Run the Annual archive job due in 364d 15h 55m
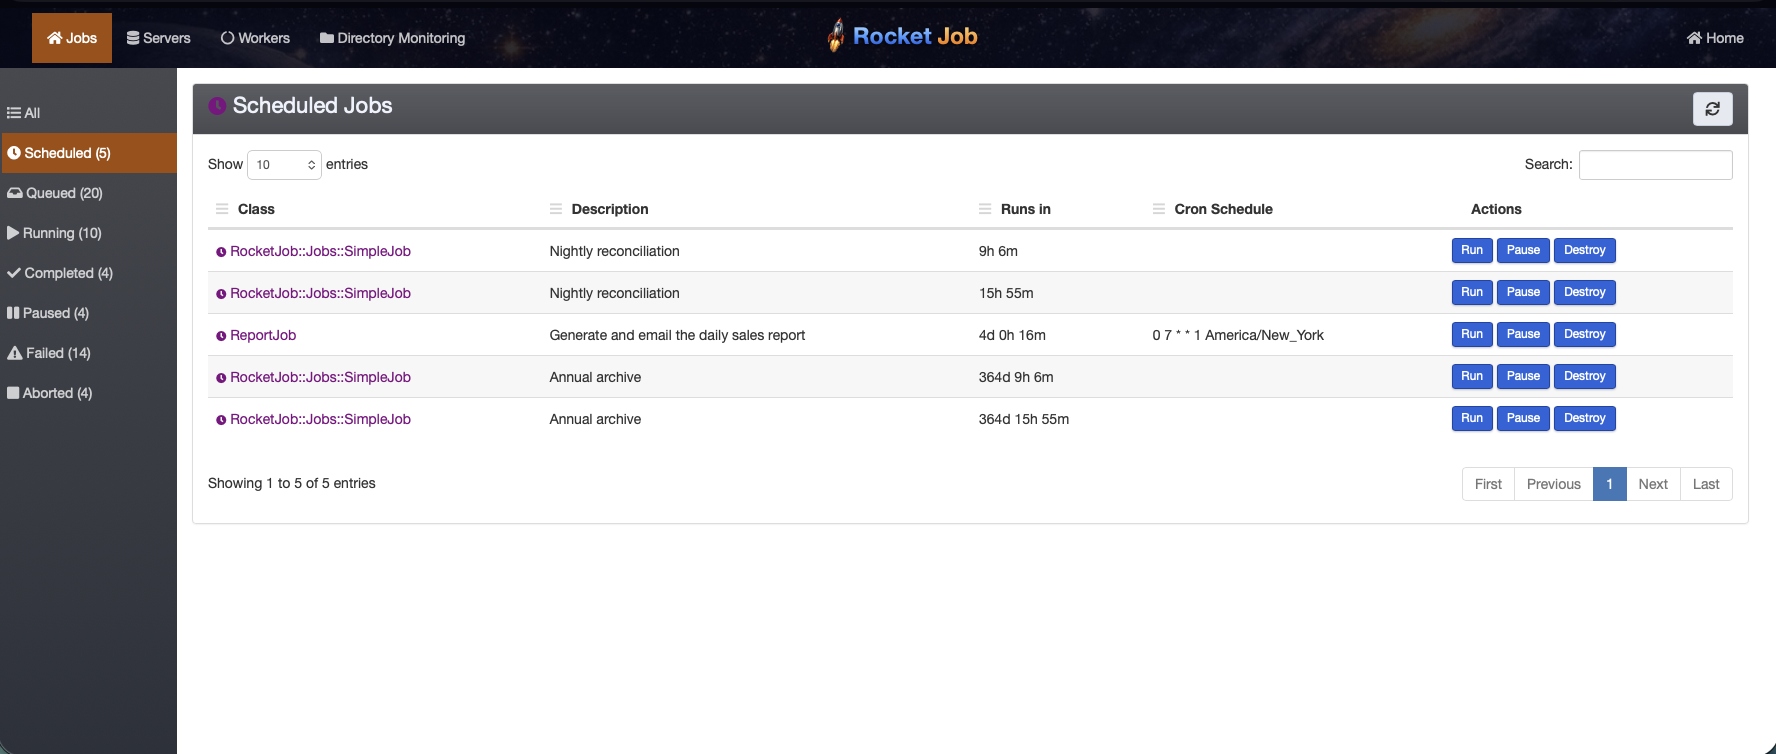Image resolution: width=1776 pixels, height=754 pixels. pyautogui.click(x=1472, y=418)
